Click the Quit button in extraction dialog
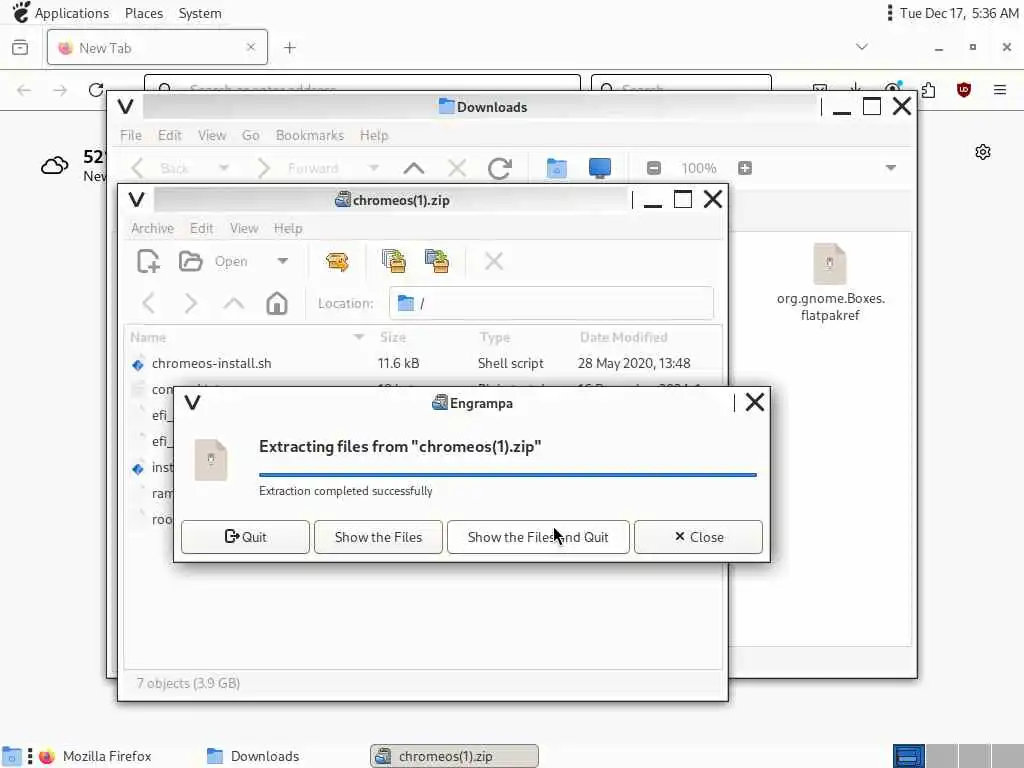 point(246,537)
